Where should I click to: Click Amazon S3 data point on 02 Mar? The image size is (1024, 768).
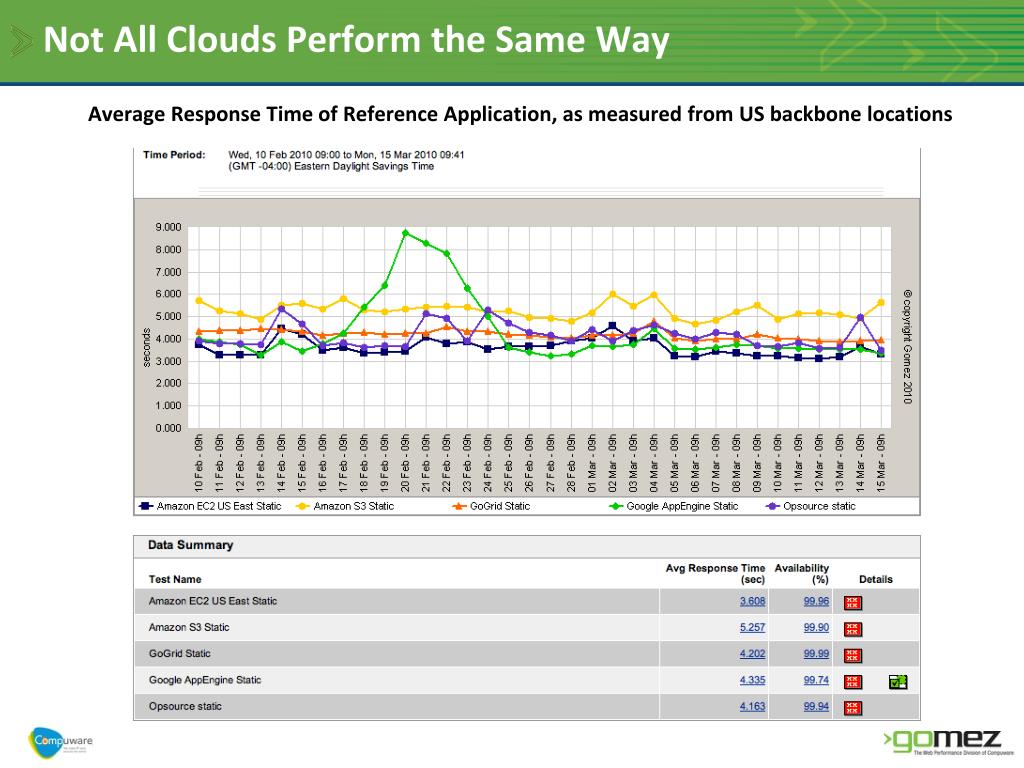pos(613,295)
